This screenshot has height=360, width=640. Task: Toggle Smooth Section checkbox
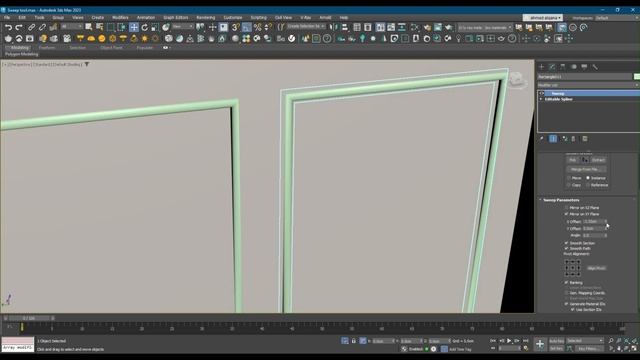click(567, 243)
